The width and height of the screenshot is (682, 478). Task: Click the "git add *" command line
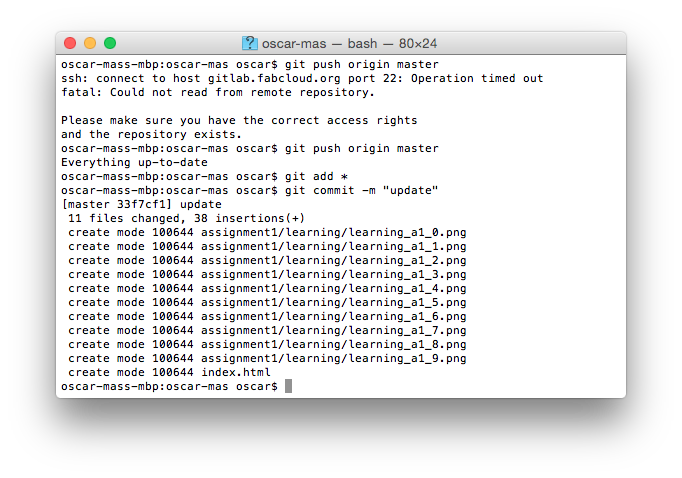click(x=313, y=176)
